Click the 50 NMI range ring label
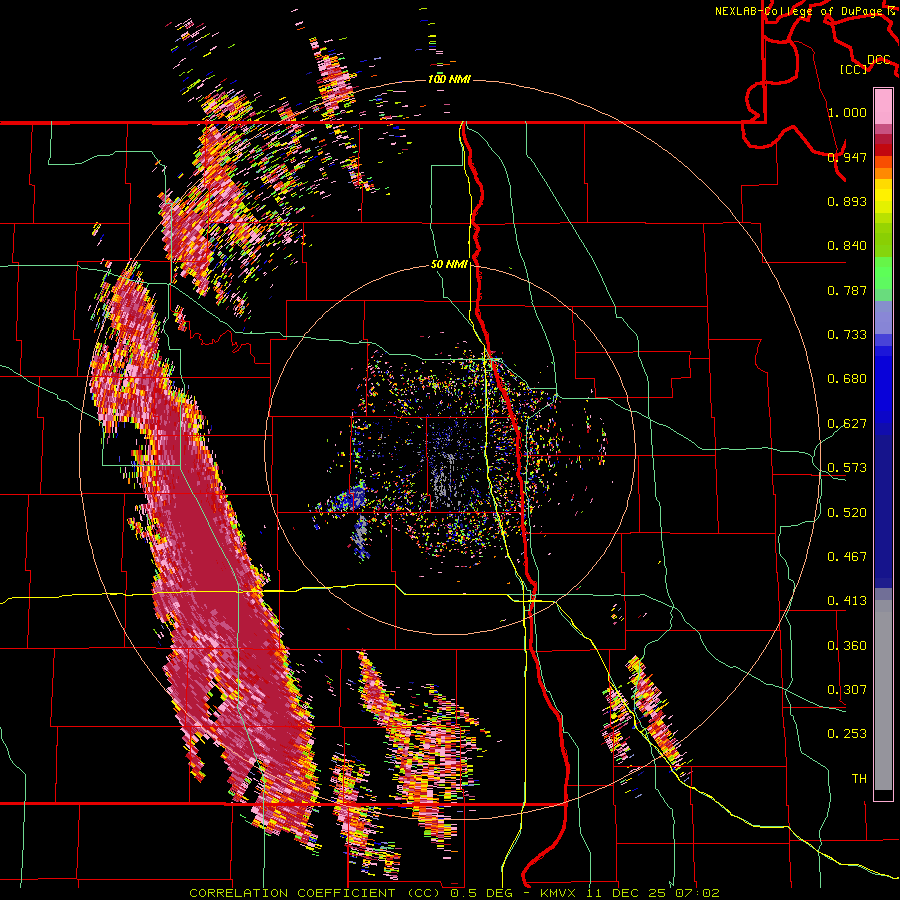Image resolution: width=900 pixels, height=900 pixels. [449, 264]
